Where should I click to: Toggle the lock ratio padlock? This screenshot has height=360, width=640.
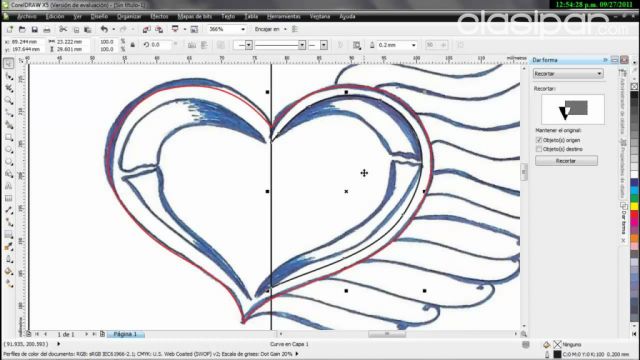pyautogui.click(x=133, y=45)
